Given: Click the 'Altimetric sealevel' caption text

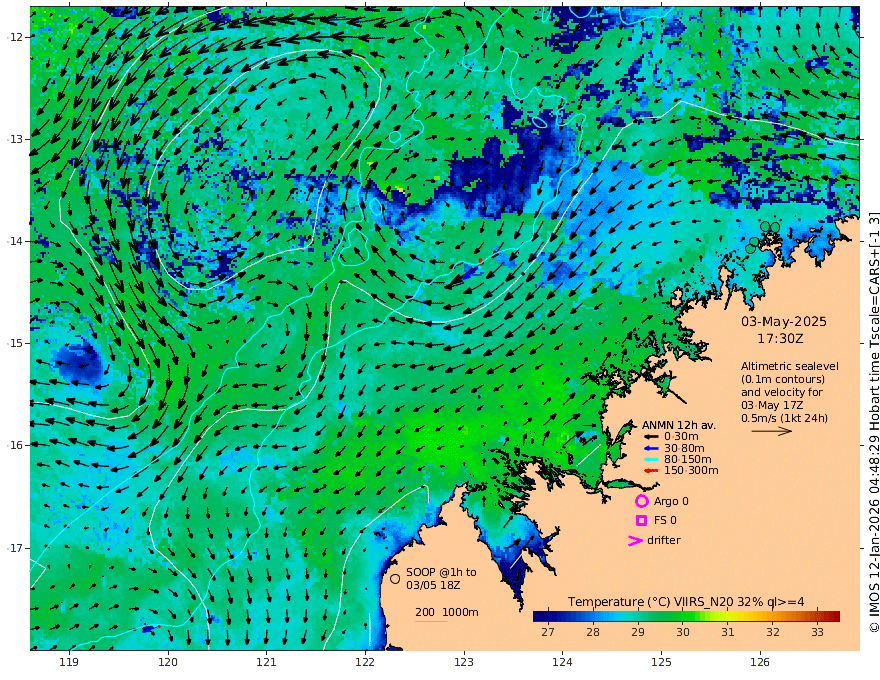Looking at the screenshot, I should click(x=790, y=366).
